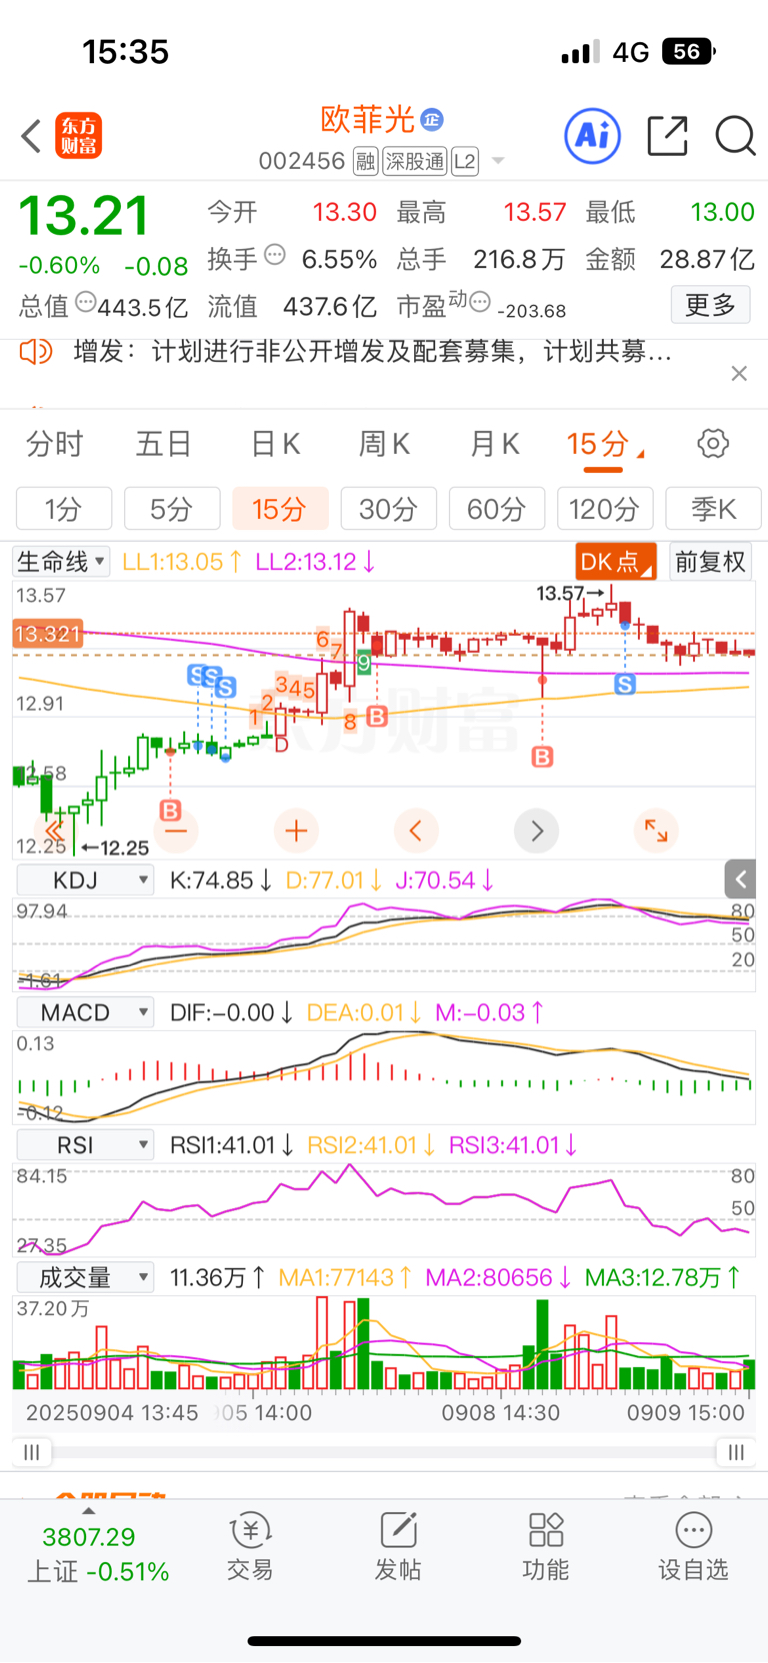Tap the L2 level tag
Image resolution: width=768 pixels, height=1663 pixels.
pos(465,162)
